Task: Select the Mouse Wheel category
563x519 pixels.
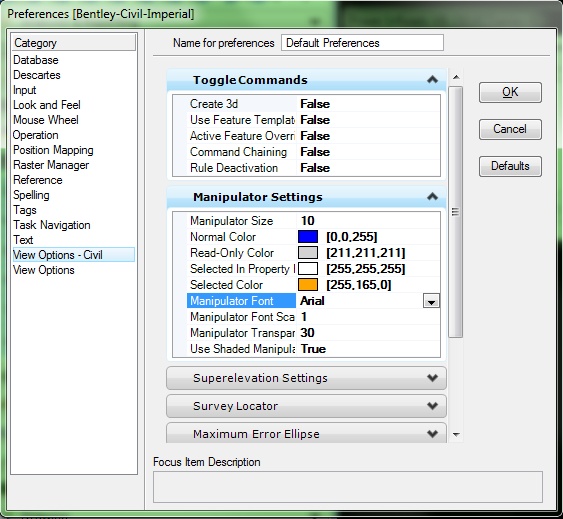Action: click(x=46, y=120)
